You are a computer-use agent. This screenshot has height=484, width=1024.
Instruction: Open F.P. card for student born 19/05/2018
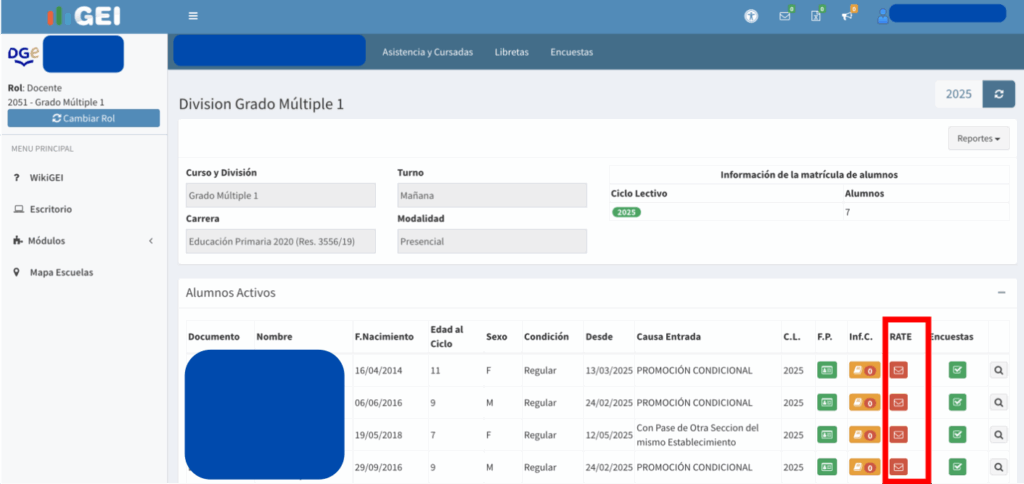[x=827, y=434]
